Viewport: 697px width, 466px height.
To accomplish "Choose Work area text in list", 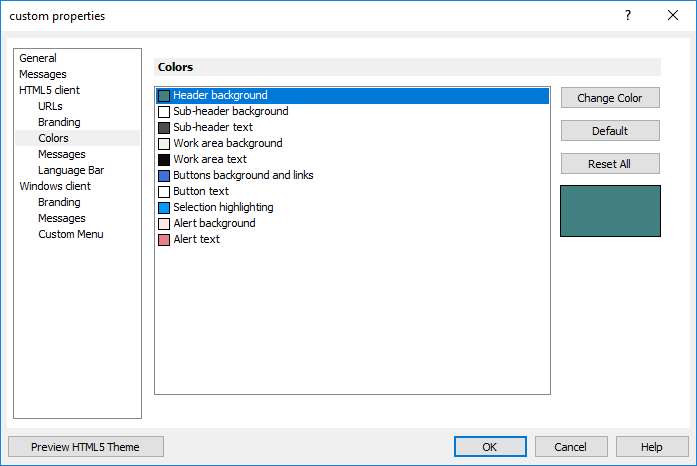I will point(209,160).
